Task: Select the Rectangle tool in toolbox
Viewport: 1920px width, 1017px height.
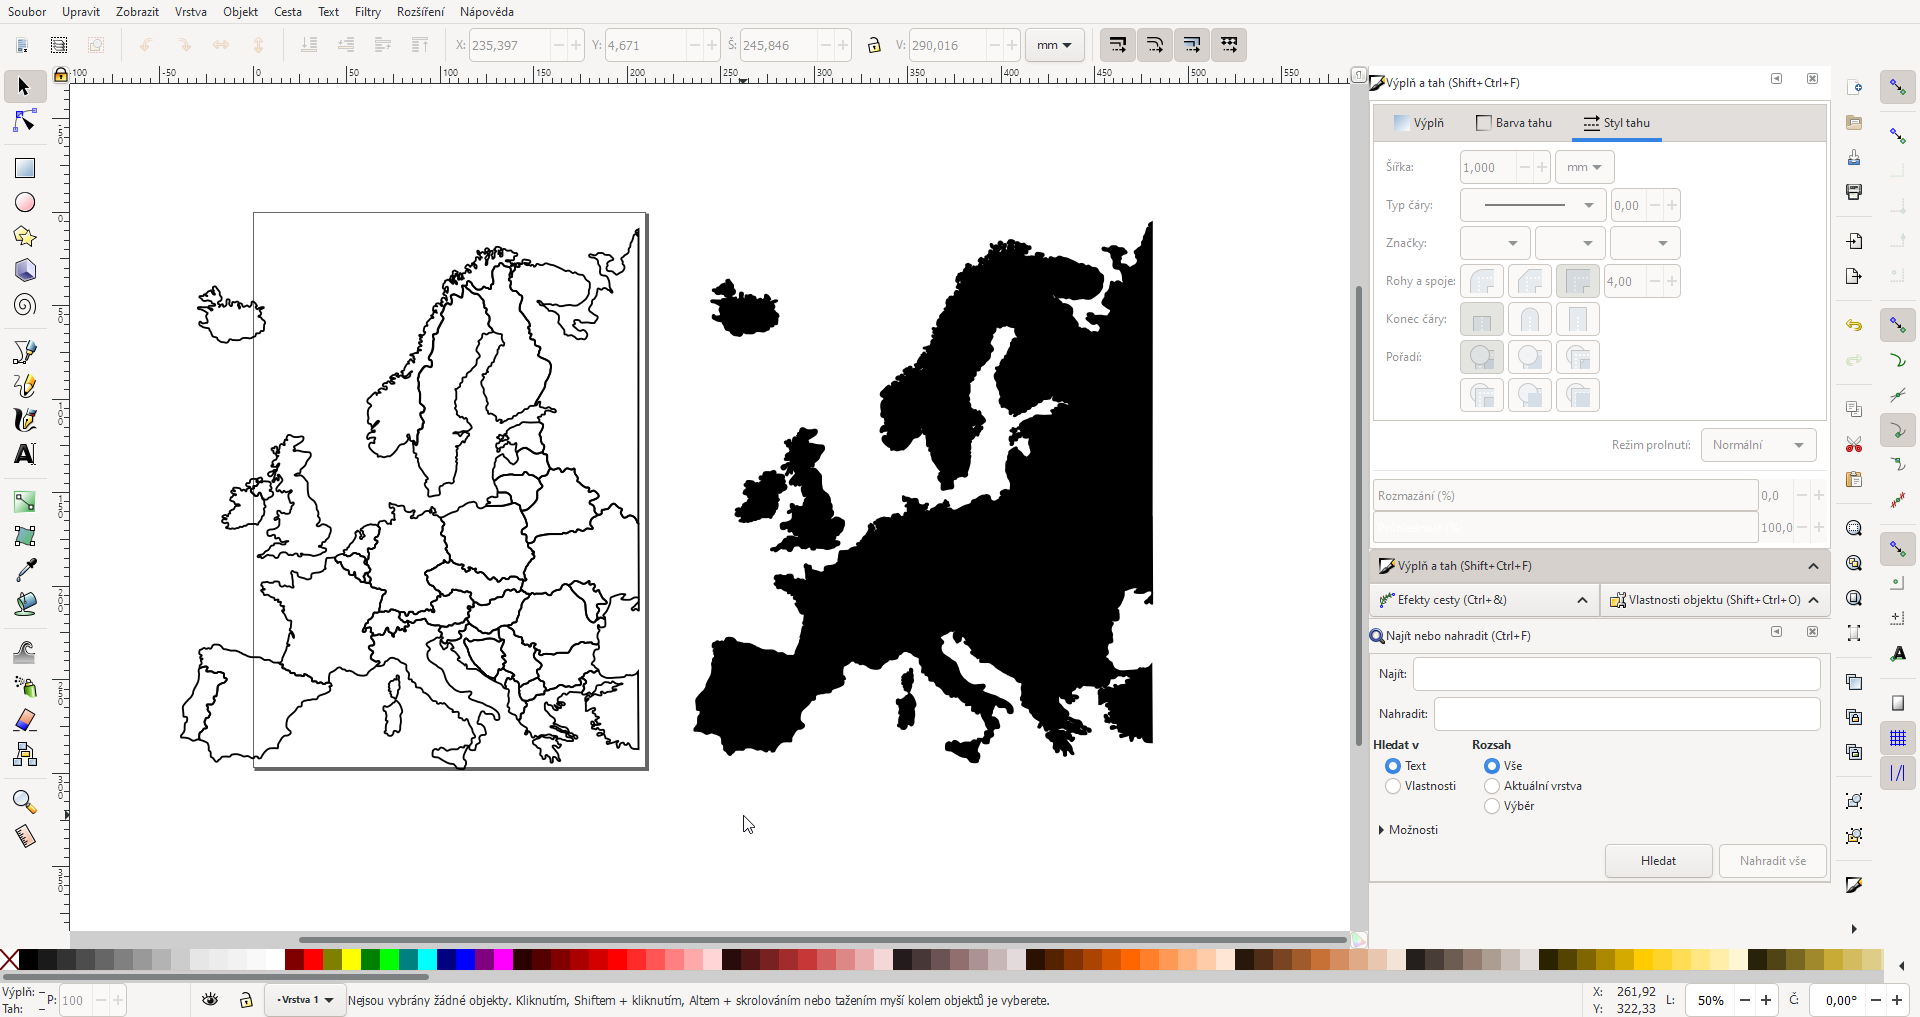Action: pyautogui.click(x=25, y=168)
